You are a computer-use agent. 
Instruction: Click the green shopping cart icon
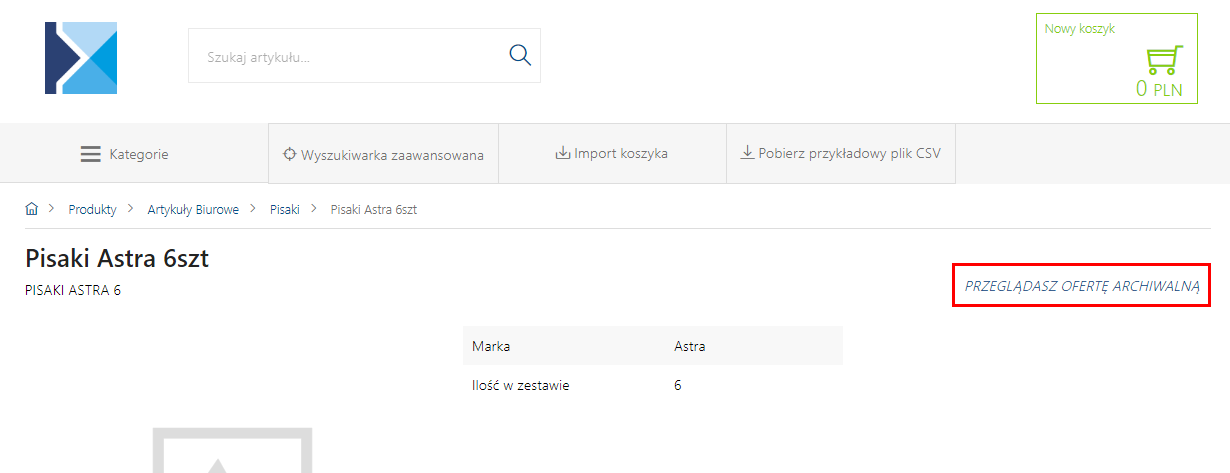1164,60
